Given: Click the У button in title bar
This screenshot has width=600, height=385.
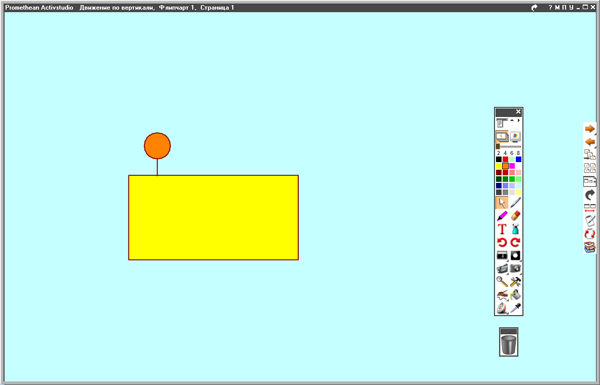Looking at the screenshot, I should 571,8.
